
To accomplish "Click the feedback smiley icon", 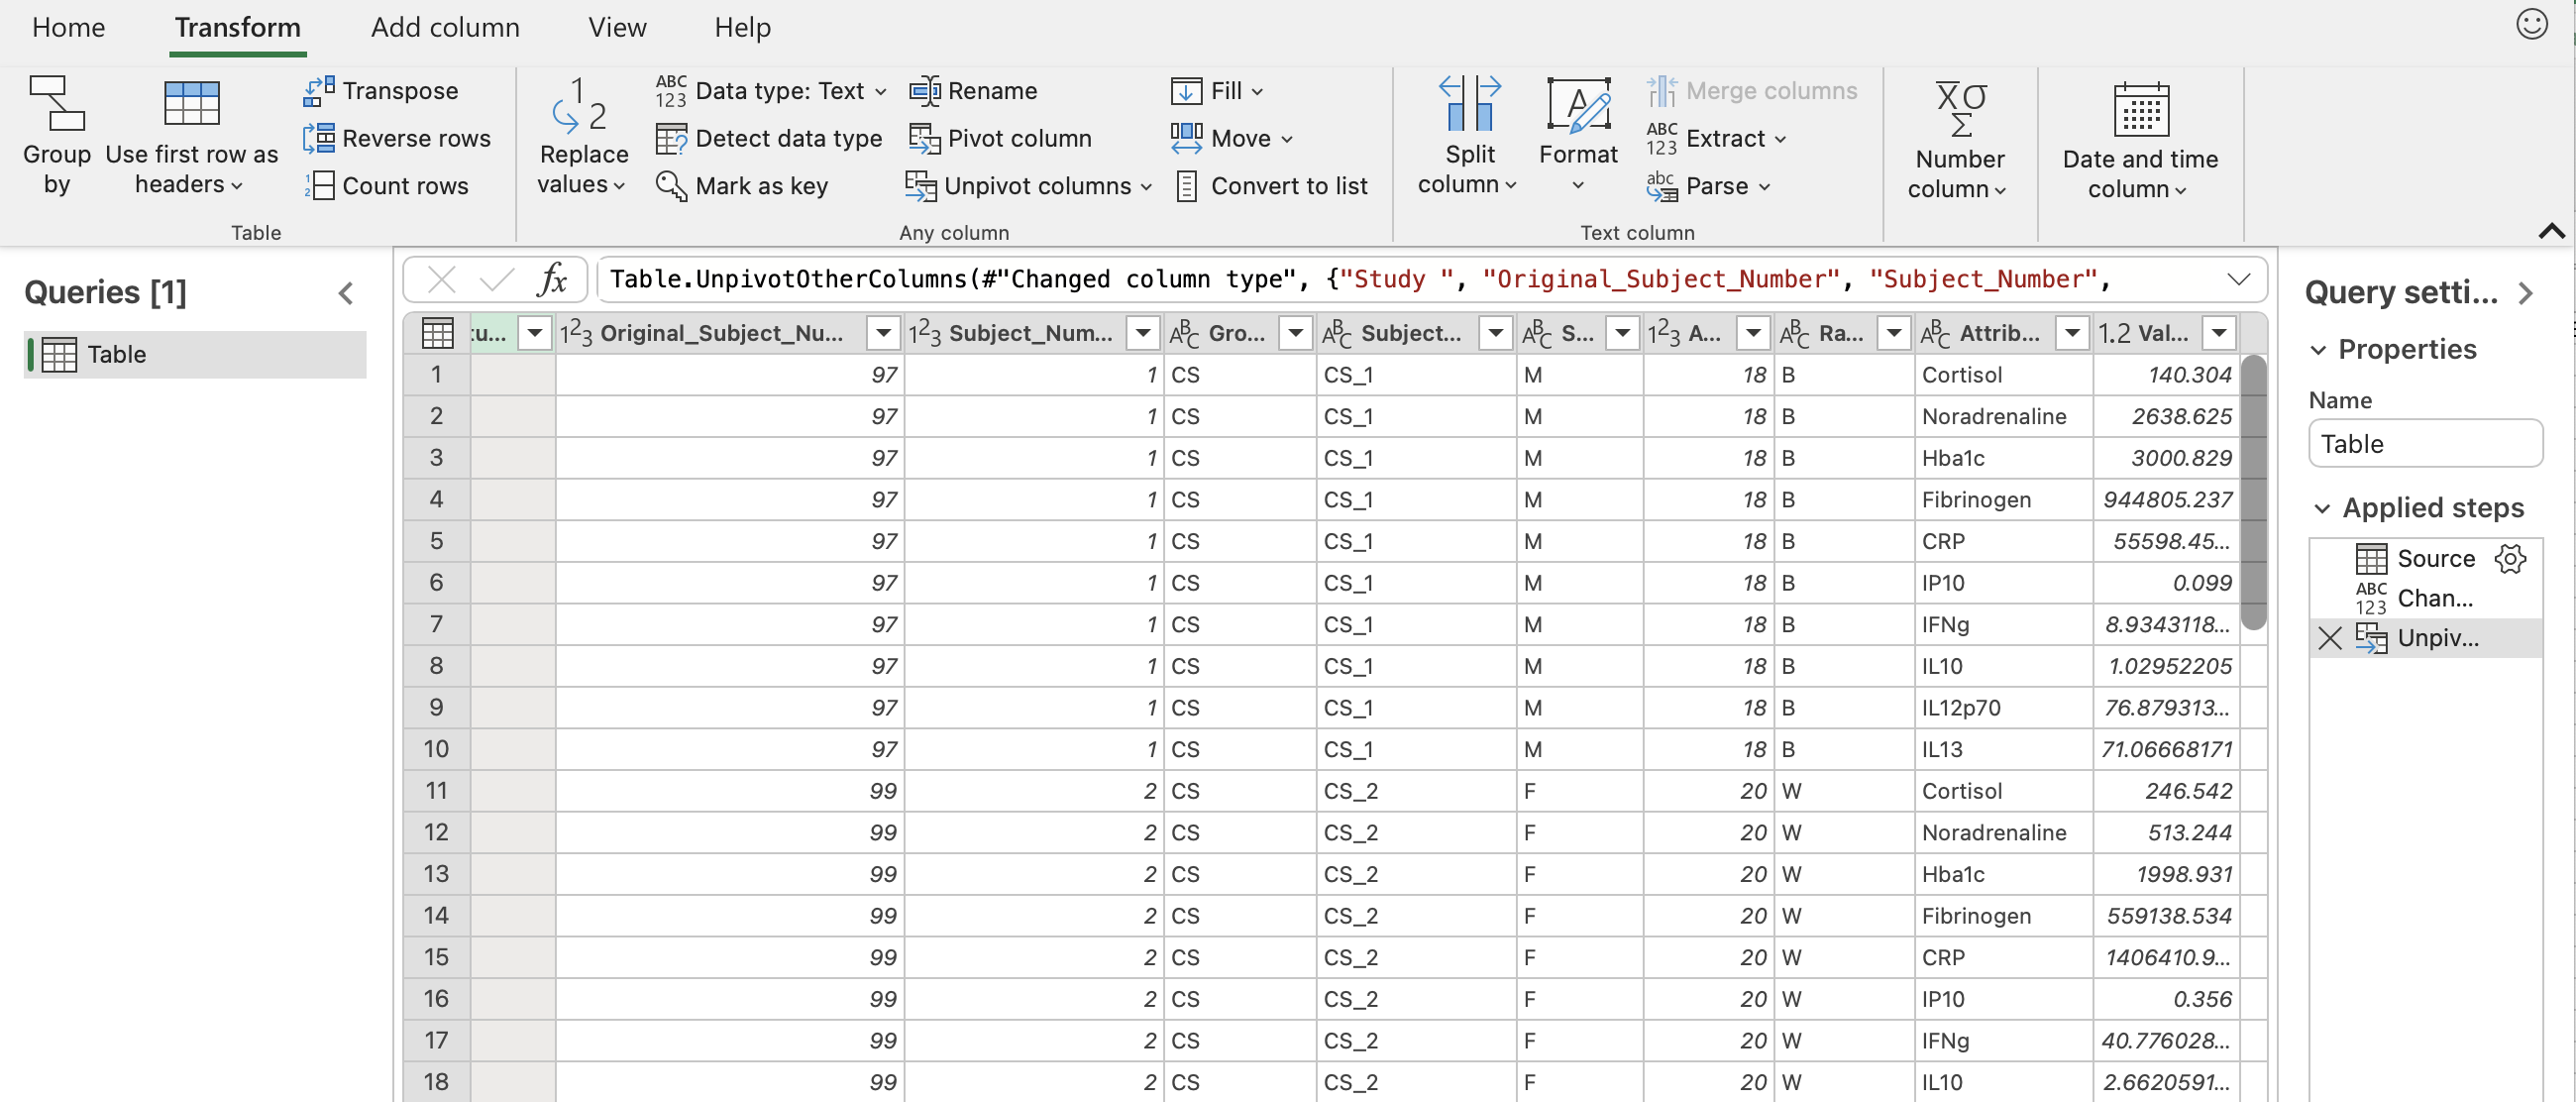I will pyautogui.click(x=2531, y=24).
